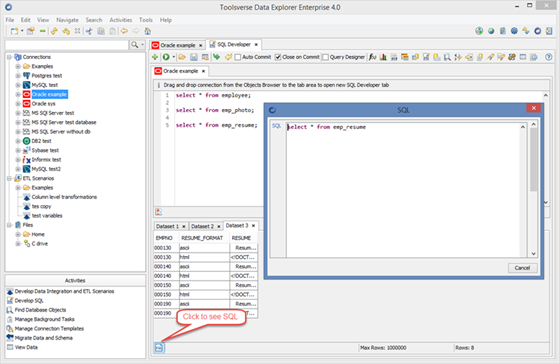The height and width of the screenshot is (364, 560).
Task: Select the Informix test connection
Action: coord(46,160)
